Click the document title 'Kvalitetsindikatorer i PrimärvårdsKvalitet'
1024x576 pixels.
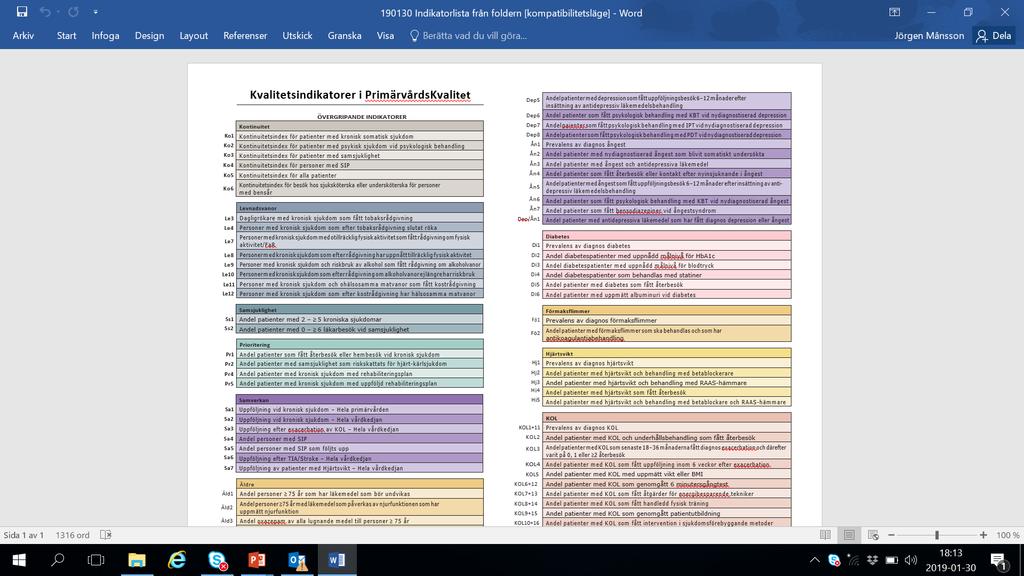[x=360, y=95]
